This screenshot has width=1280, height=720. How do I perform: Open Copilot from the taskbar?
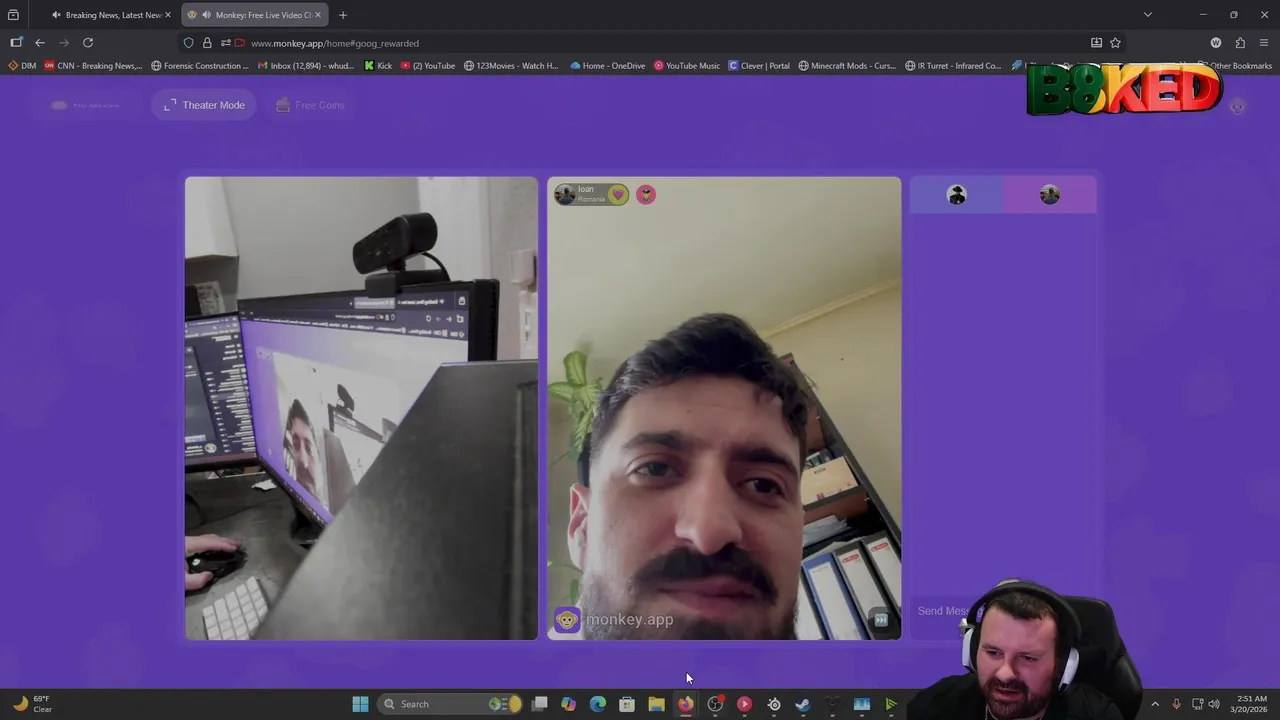click(569, 704)
